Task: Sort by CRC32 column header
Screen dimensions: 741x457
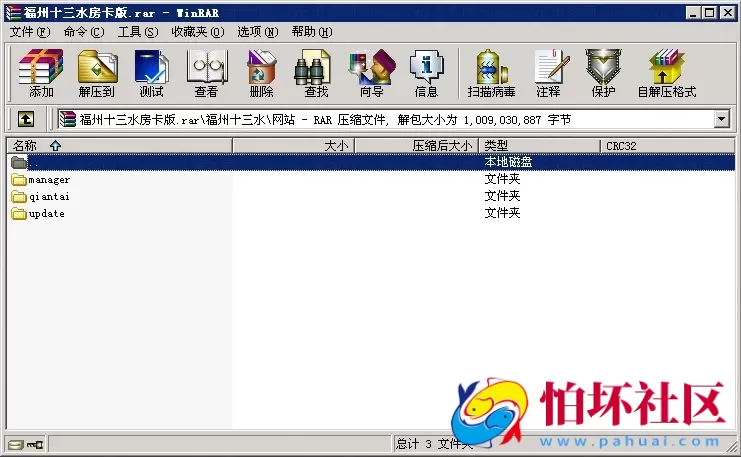Action: tap(667, 146)
